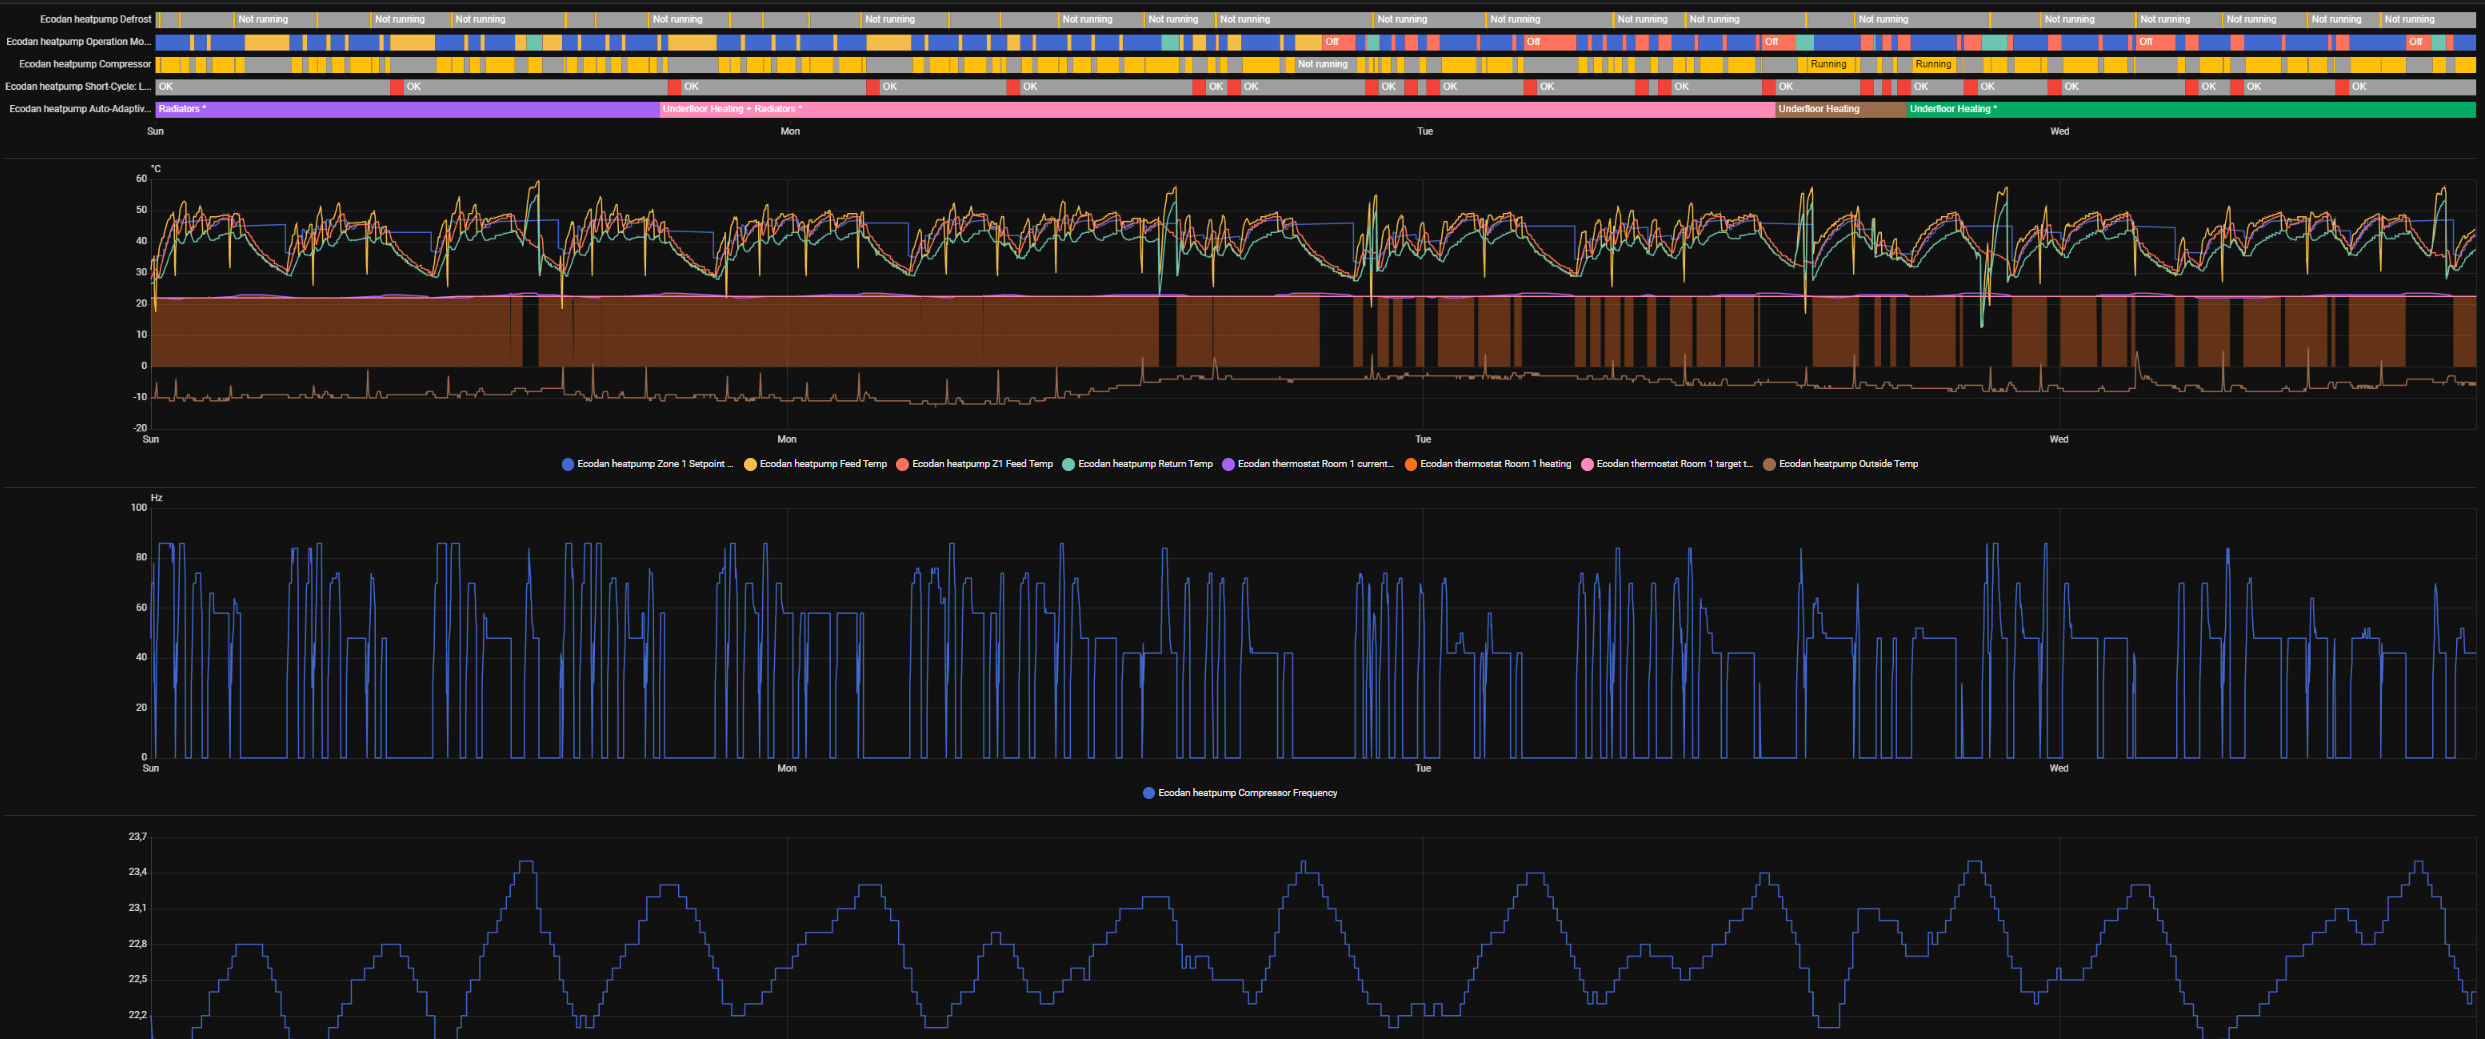2485x1039 pixels.
Task: Toggle Ecodan heatpump Return Temp legend label
Action: pos(1145,464)
